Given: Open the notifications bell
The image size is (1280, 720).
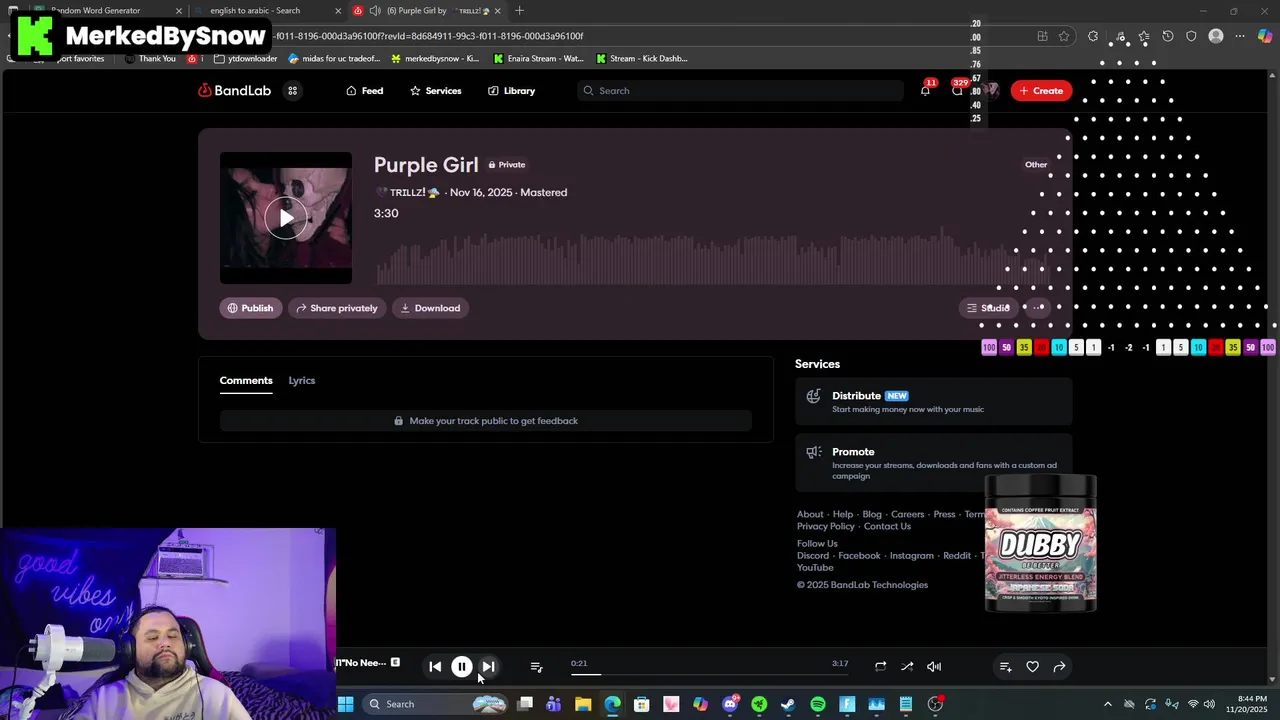Looking at the screenshot, I should coord(925,91).
